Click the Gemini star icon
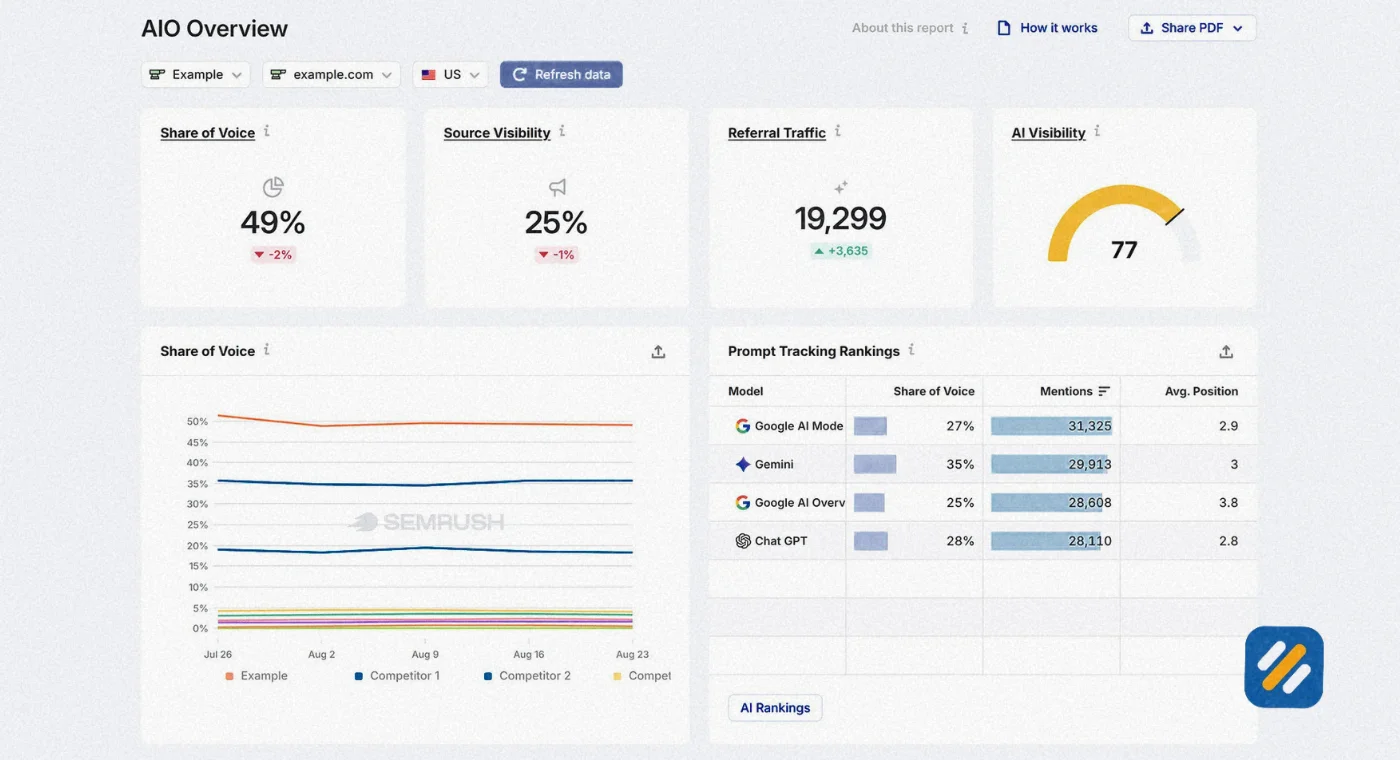The height and width of the screenshot is (760, 1400). [743, 464]
